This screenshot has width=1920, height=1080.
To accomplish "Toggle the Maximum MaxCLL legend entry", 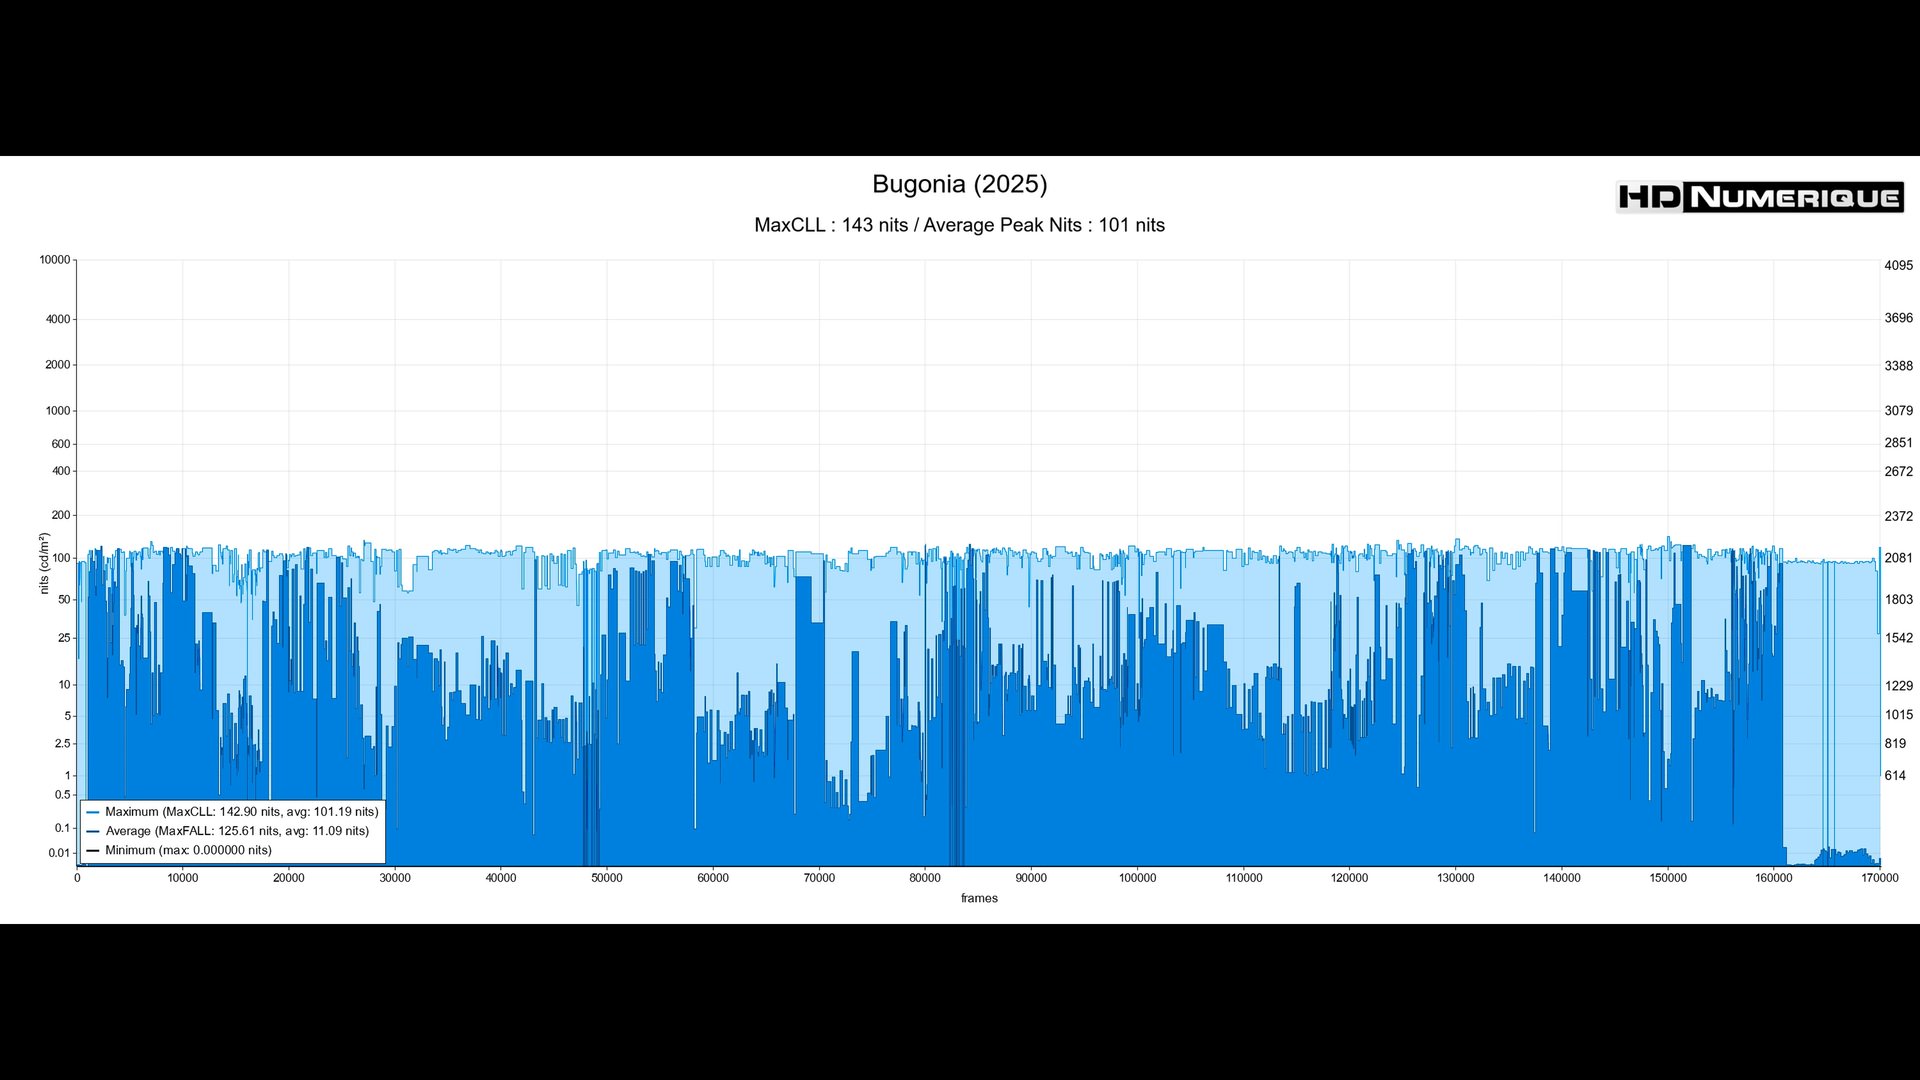I will (x=241, y=812).
